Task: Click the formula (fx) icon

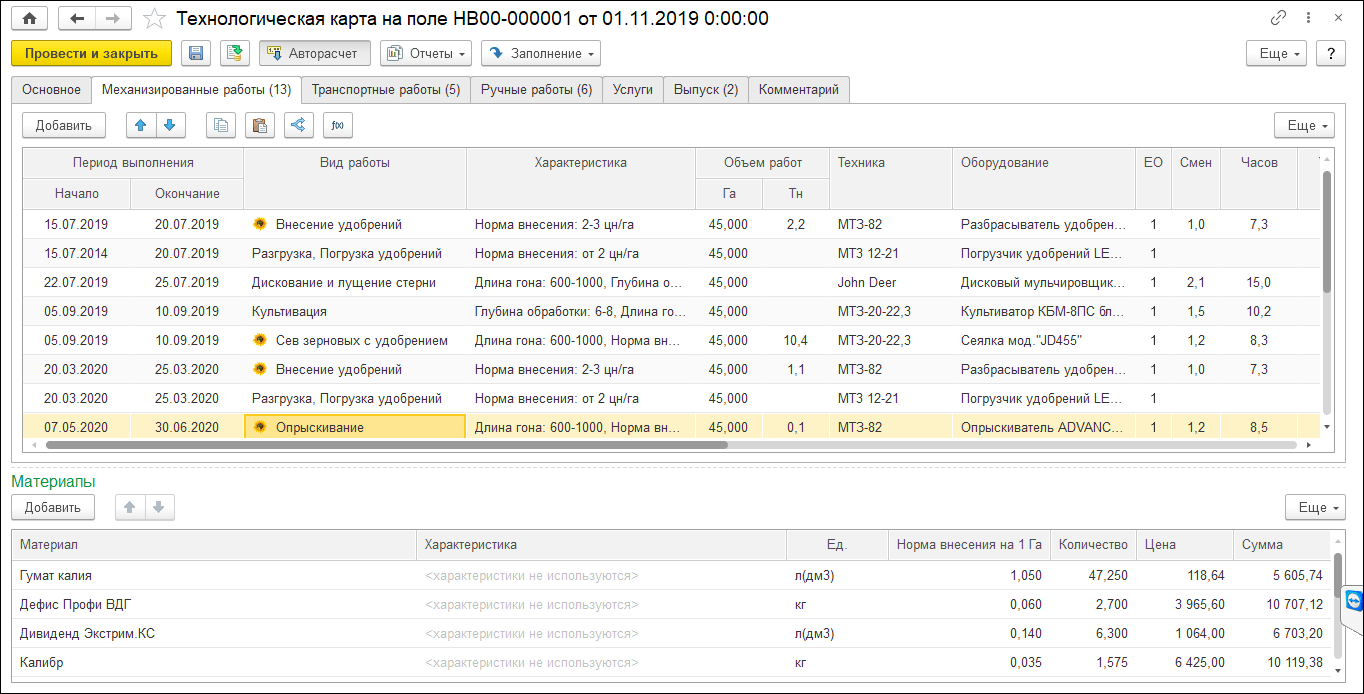Action: tap(337, 125)
